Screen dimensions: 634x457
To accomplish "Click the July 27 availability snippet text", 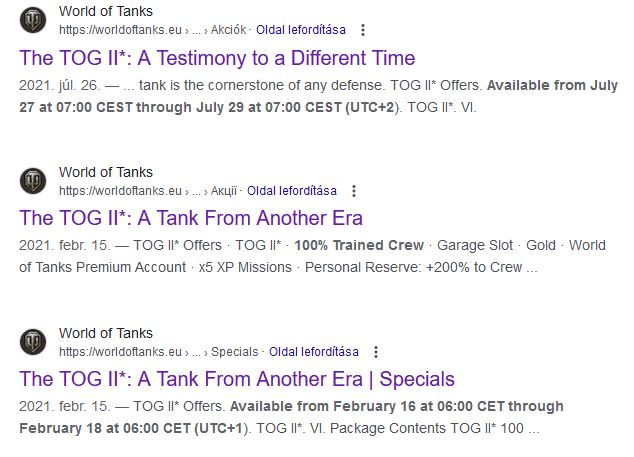I will tap(318, 96).
